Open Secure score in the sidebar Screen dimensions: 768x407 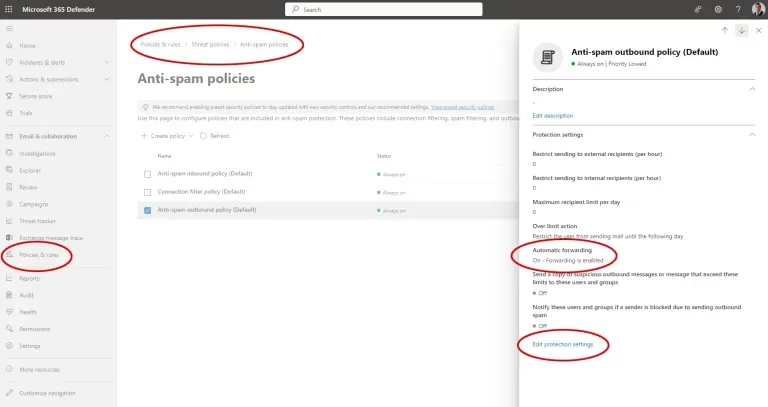tap(36, 96)
